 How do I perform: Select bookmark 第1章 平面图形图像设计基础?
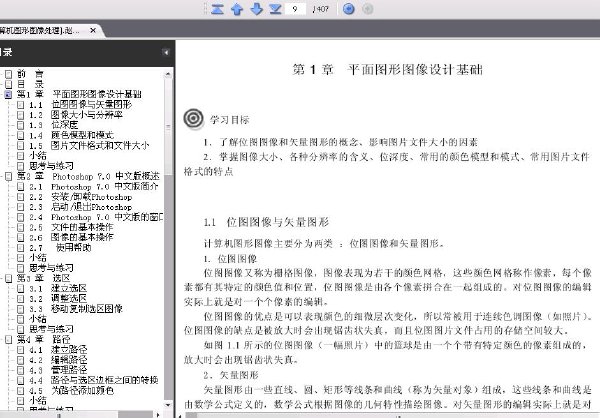[79, 94]
